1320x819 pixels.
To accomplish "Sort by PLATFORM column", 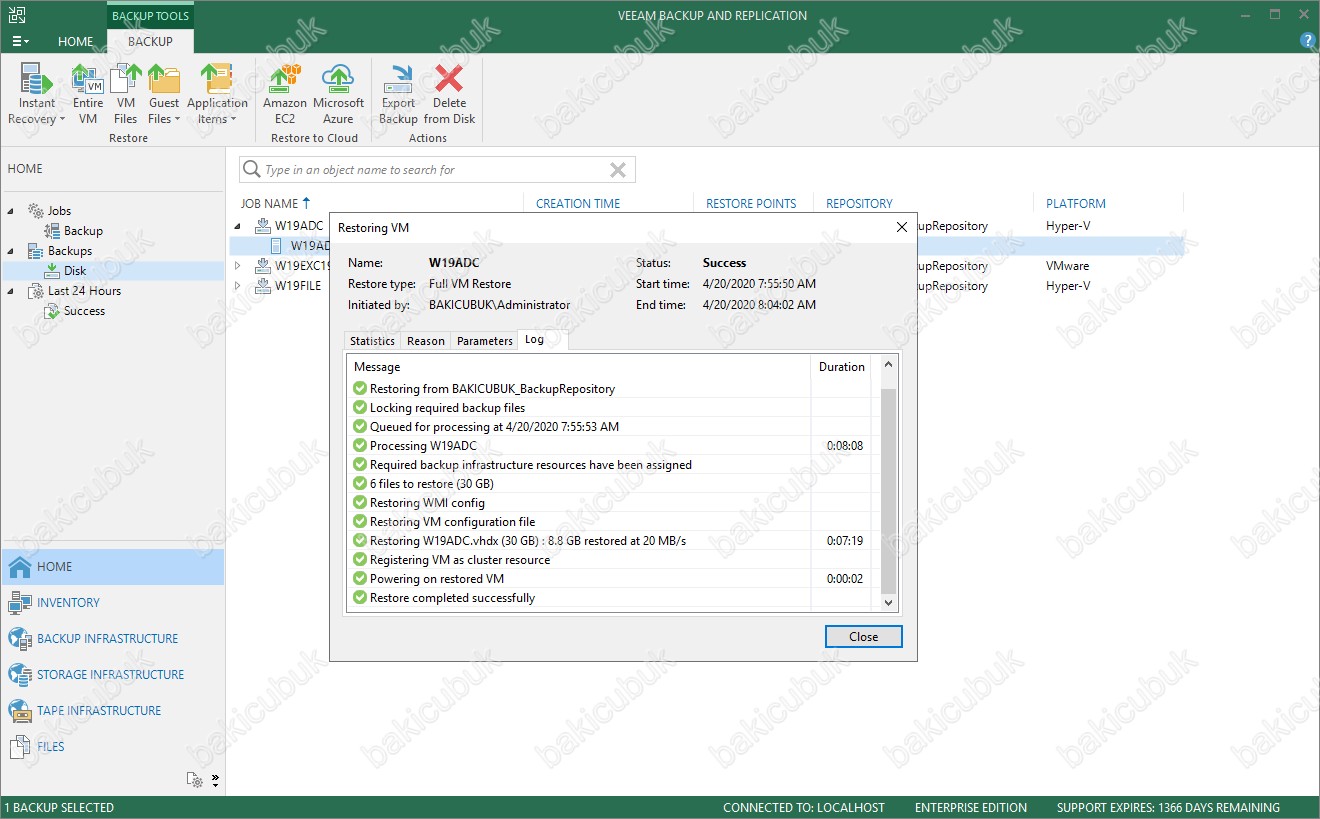I will click(x=1076, y=203).
